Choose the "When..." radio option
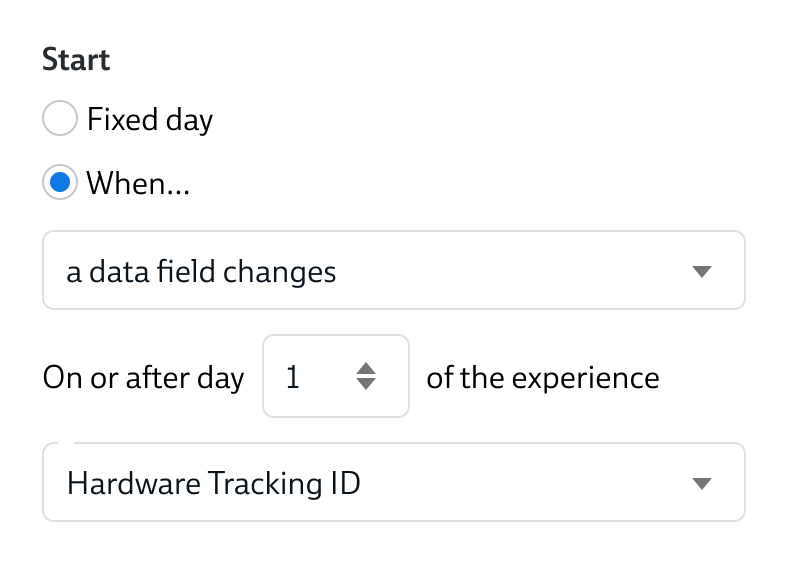Image resolution: width=788 pixels, height=562 pixels. pyautogui.click(x=60, y=183)
